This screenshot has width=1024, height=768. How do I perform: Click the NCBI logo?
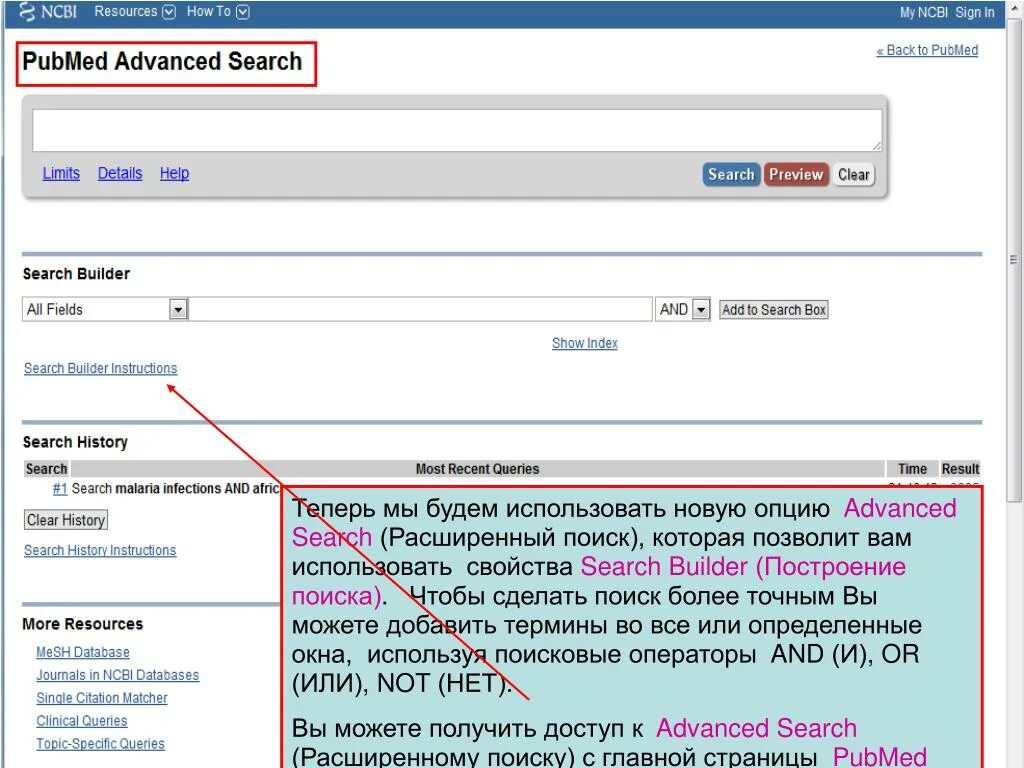pos(48,12)
